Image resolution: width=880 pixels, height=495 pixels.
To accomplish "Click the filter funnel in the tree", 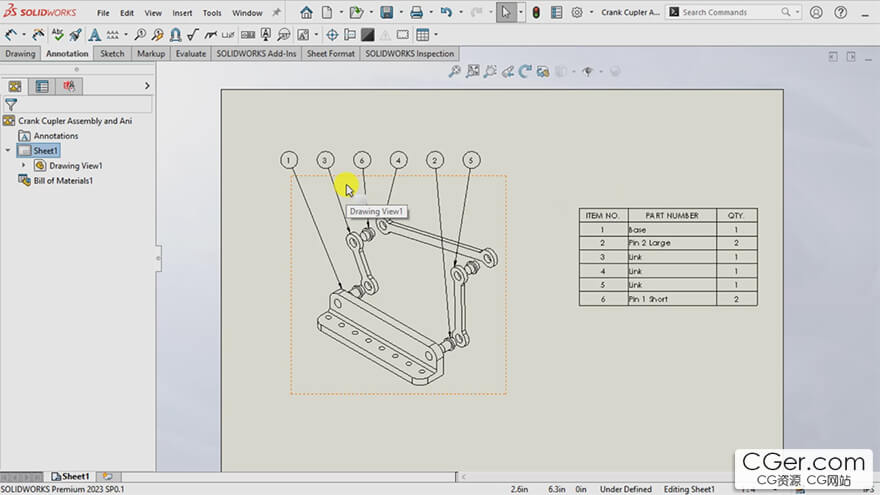I will (11, 104).
